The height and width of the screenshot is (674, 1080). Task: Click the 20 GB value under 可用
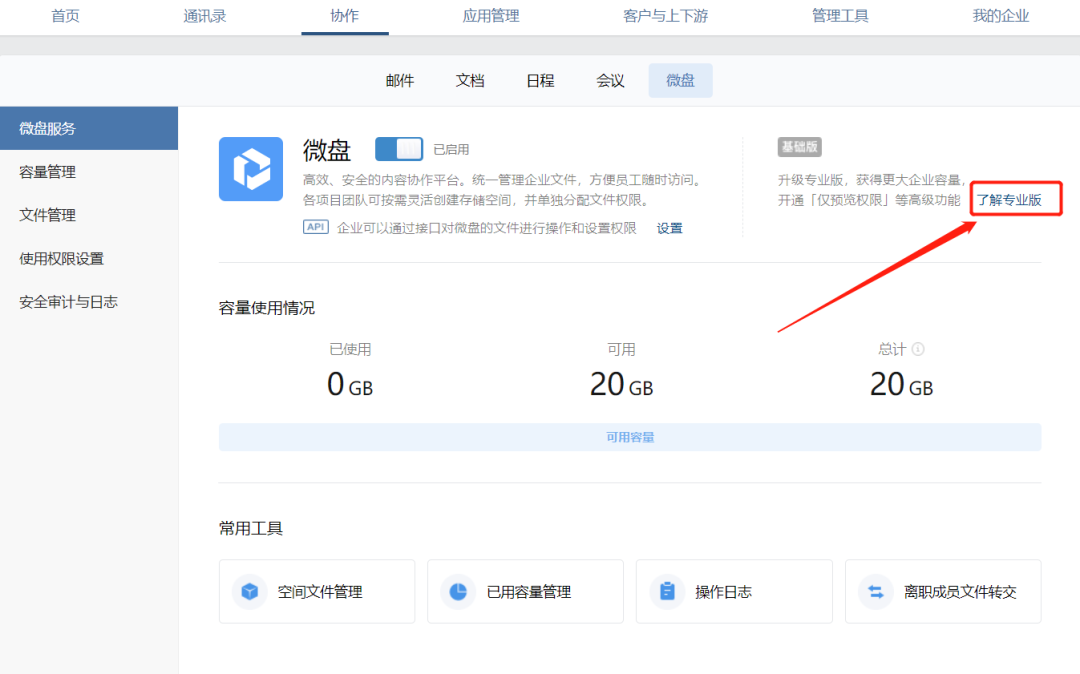click(621, 384)
